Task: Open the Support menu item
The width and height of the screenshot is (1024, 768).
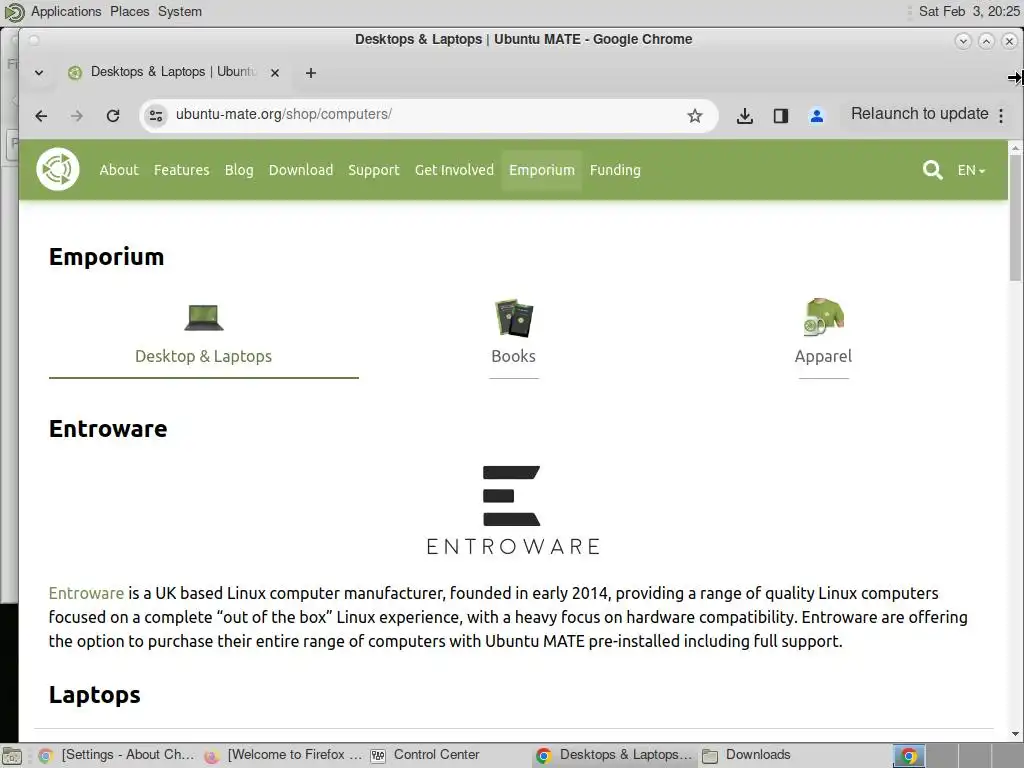Action: pos(374,170)
